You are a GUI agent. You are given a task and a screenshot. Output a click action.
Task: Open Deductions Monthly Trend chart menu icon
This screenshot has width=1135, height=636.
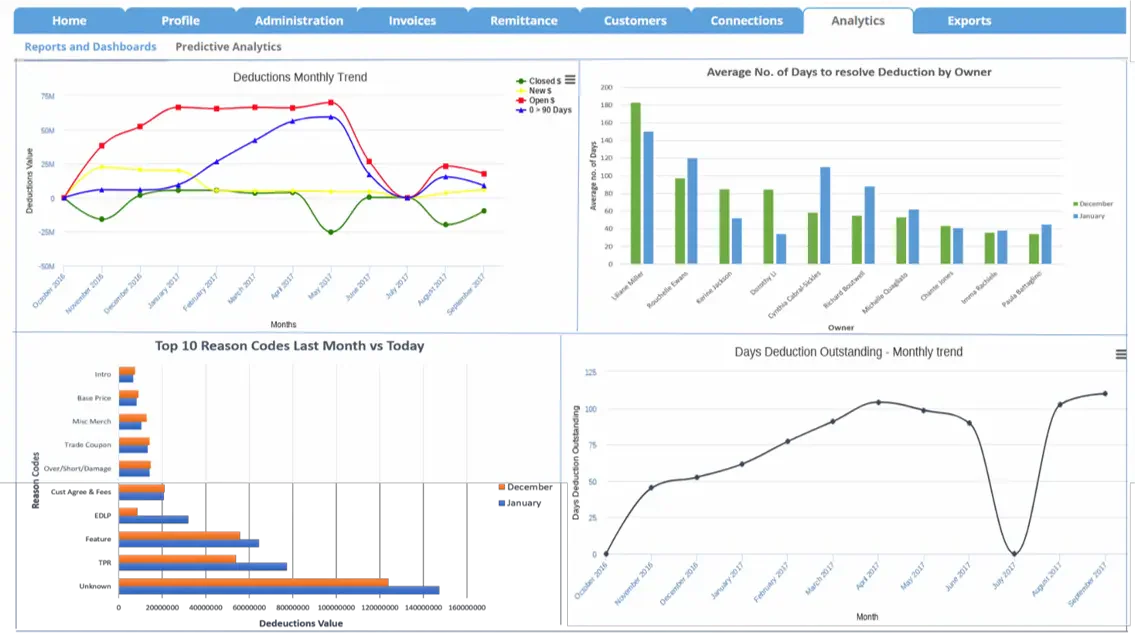click(570, 80)
